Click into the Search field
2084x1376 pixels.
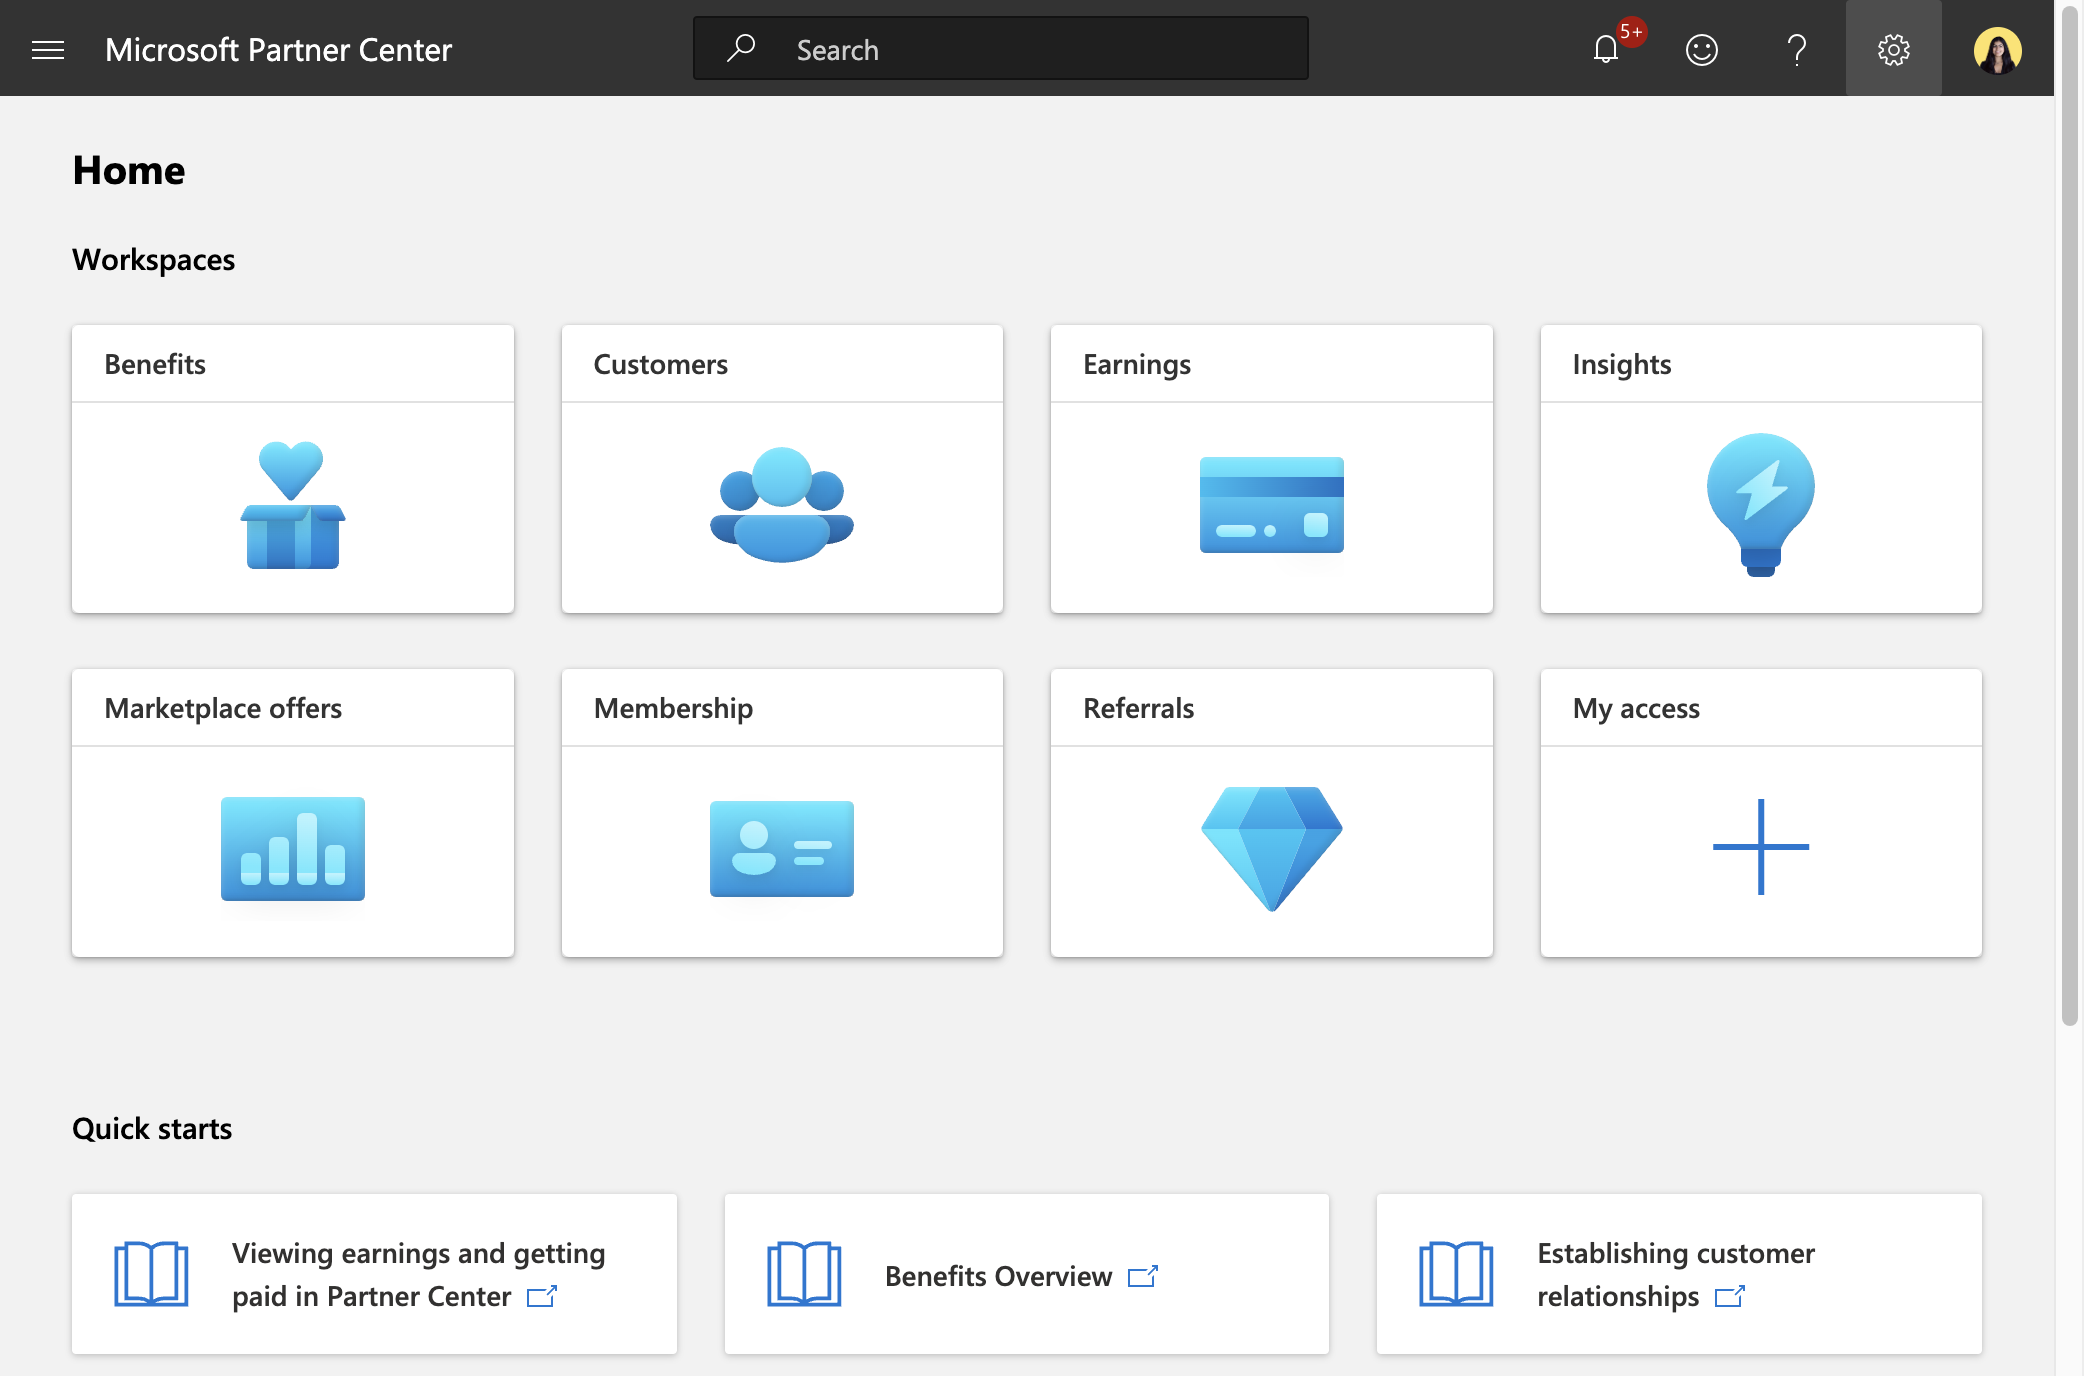point(1001,49)
